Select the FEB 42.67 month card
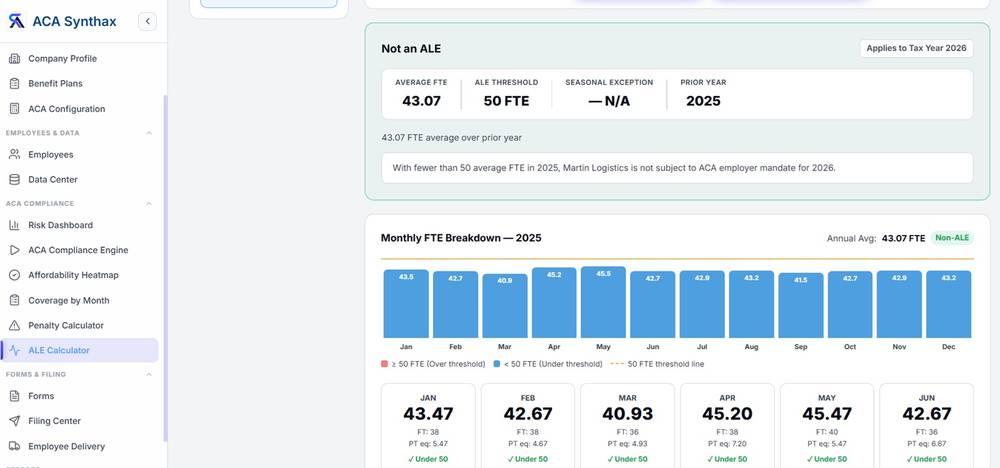 pos(528,426)
